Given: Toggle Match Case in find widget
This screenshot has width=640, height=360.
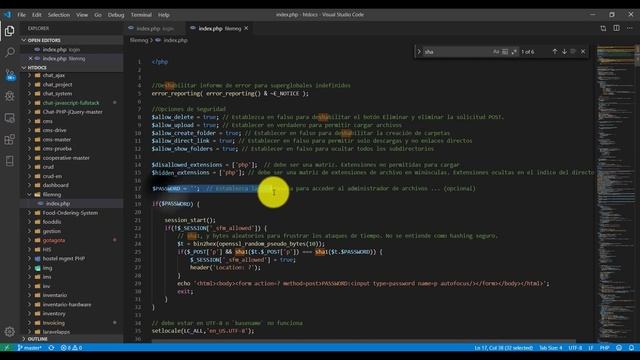Looking at the screenshot, I should coord(496,52).
